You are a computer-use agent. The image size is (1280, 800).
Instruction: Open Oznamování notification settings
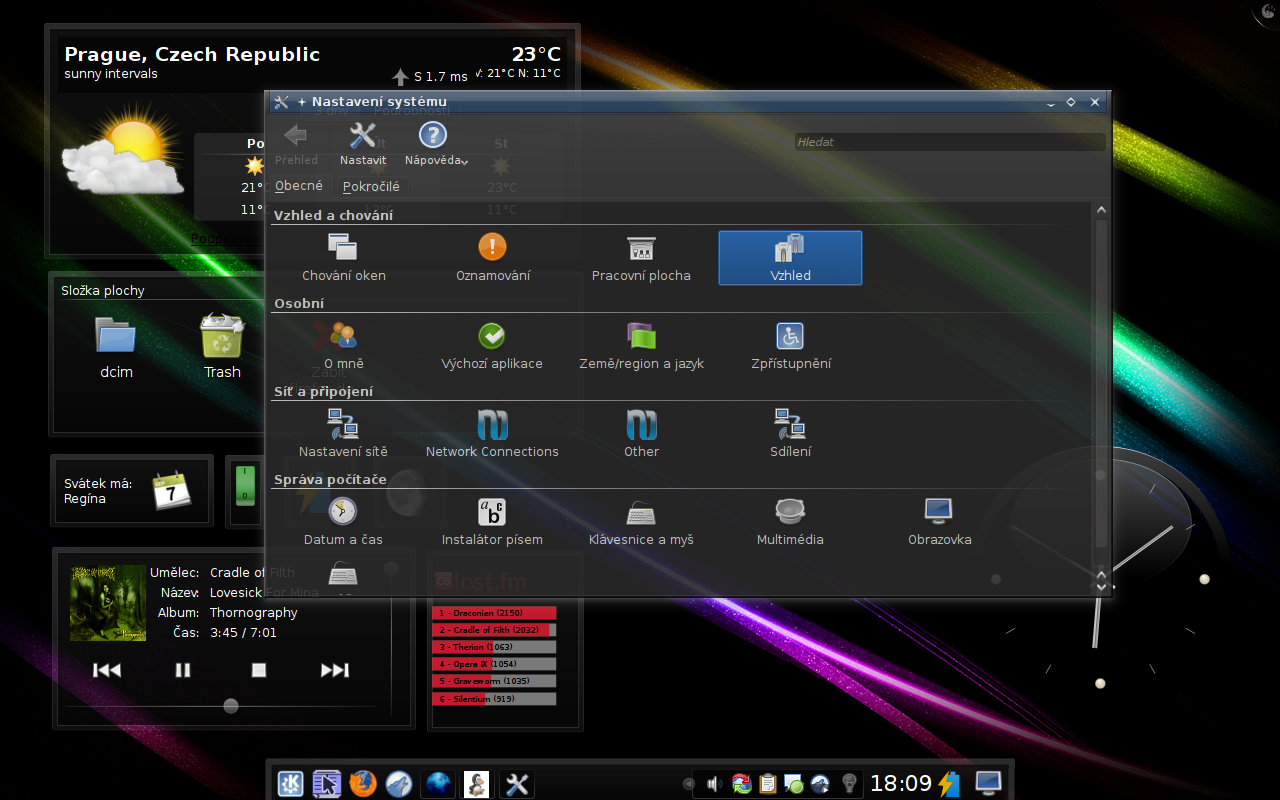pos(492,258)
